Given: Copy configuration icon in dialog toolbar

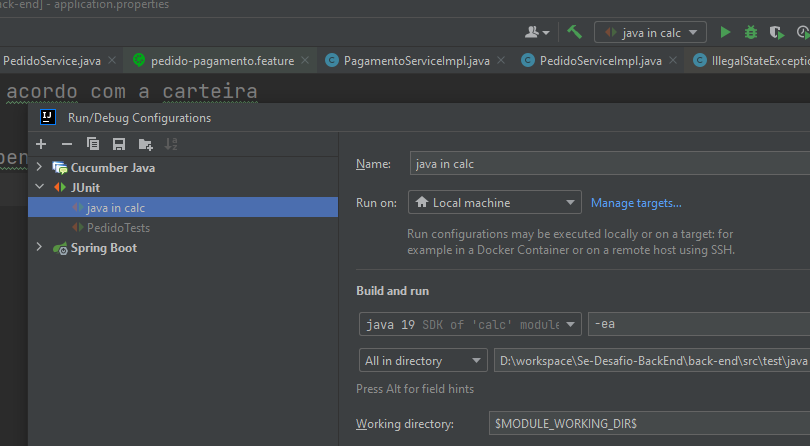Looking at the screenshot, I should tap(93, 144).
